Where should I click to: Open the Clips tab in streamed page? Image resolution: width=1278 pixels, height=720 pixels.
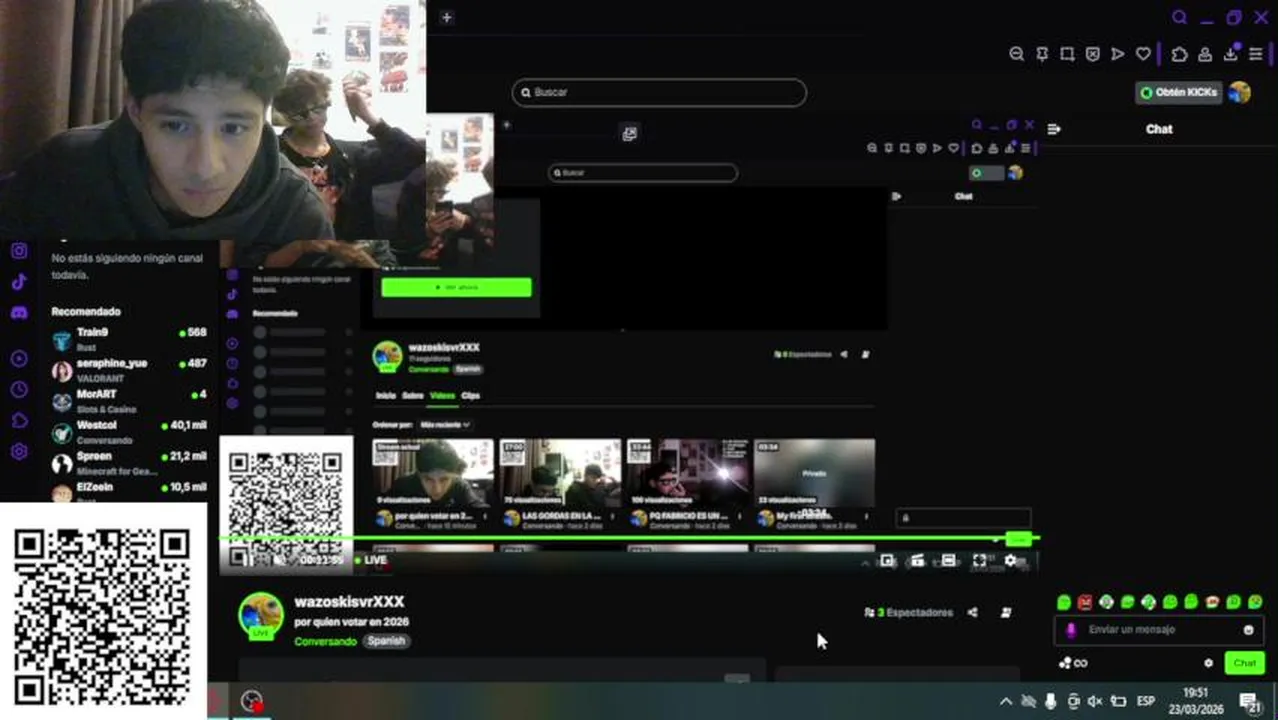(471, 395)
